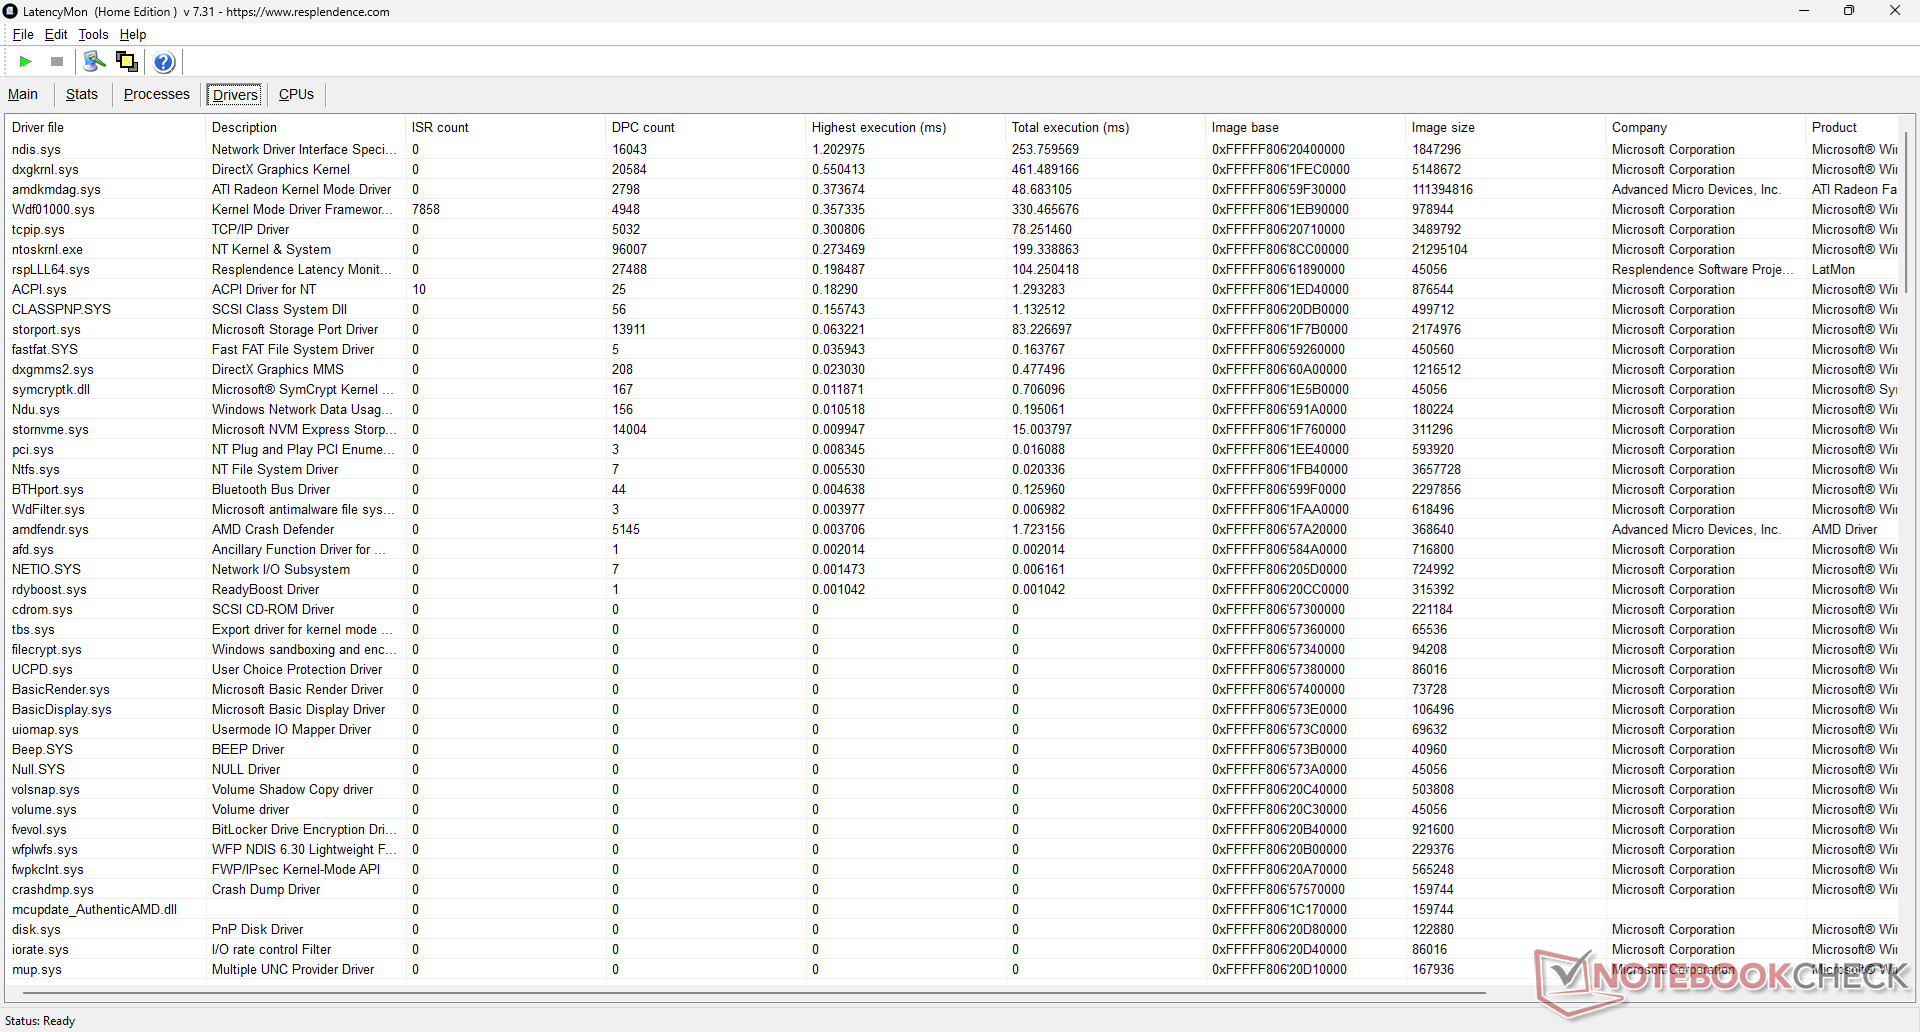Select the pci.sys driver row

point(952,449)
